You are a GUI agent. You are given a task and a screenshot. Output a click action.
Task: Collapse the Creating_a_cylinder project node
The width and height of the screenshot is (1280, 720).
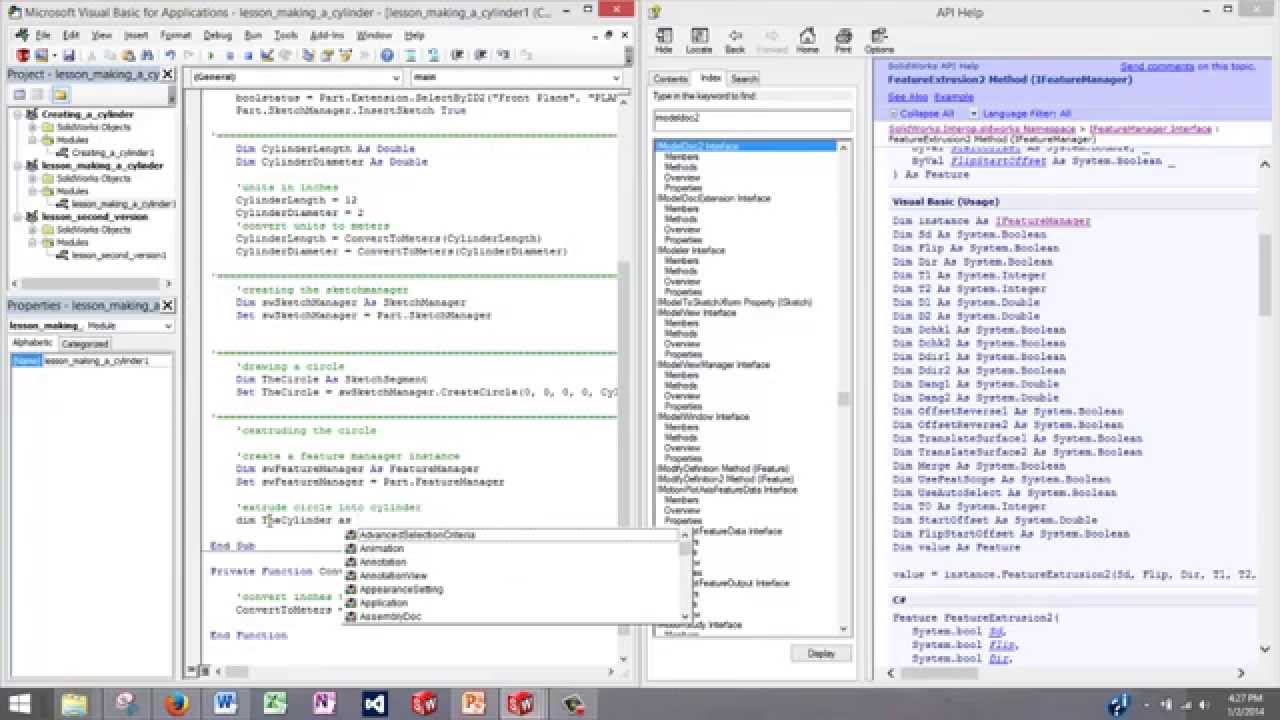click(x=19, y=115)
